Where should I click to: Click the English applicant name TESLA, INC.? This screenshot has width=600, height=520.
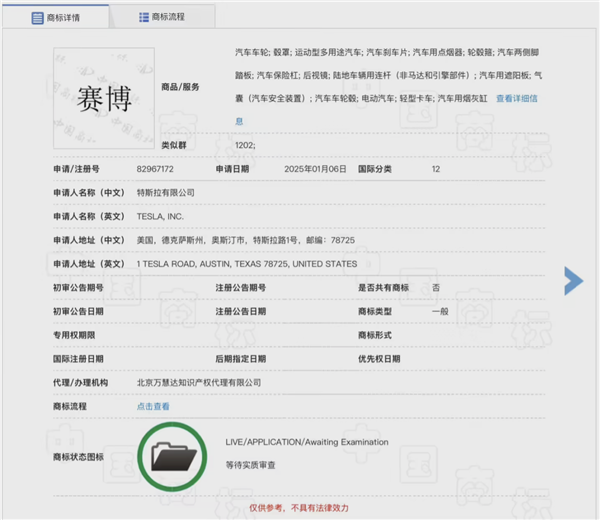point(160,216)
